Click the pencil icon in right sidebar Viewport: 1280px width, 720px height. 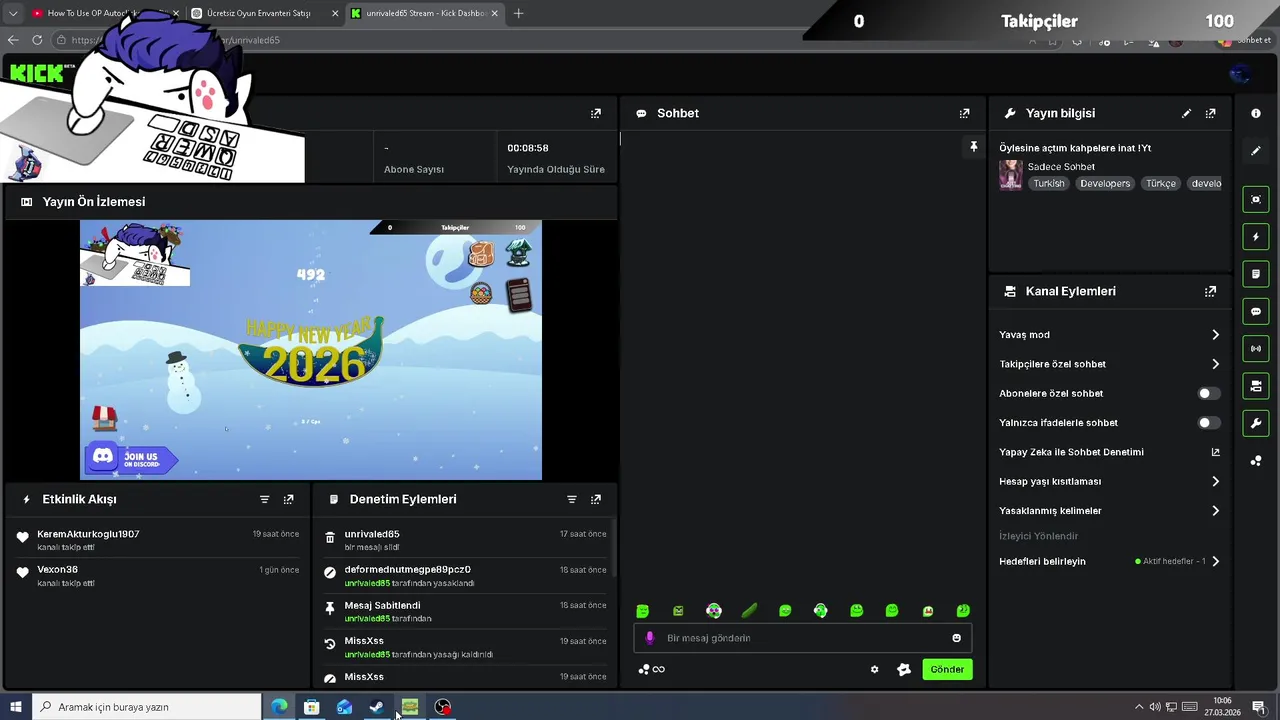(1256, 151)
